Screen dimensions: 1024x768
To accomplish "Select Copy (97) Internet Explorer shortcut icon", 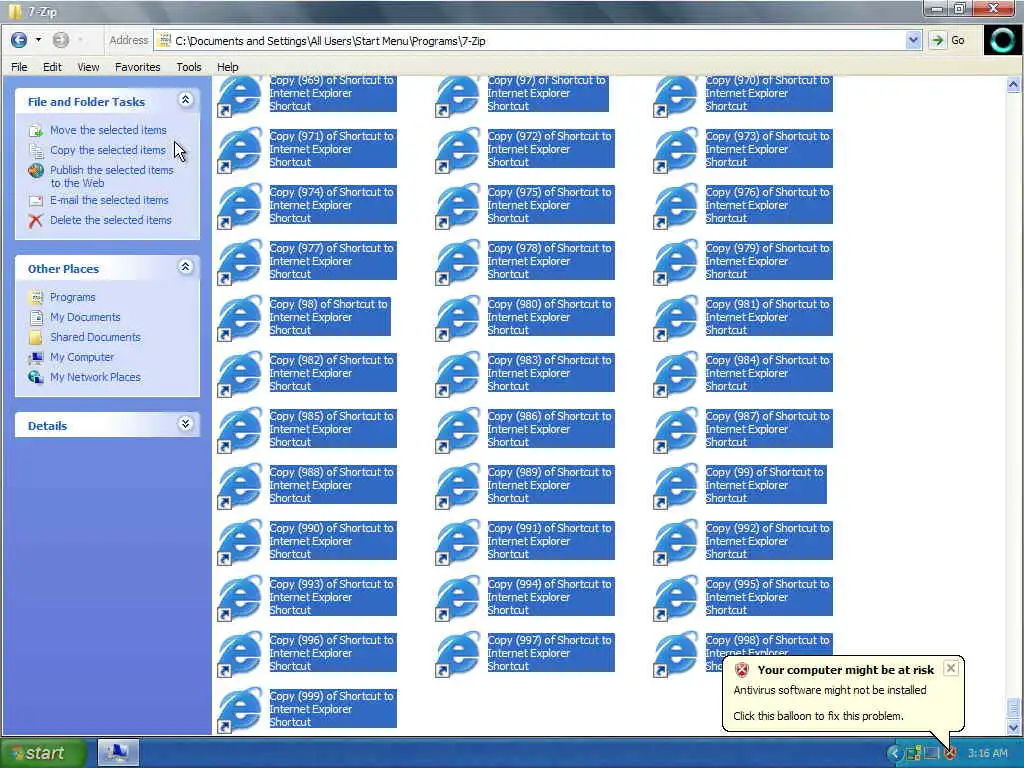I will click(457, 95).
